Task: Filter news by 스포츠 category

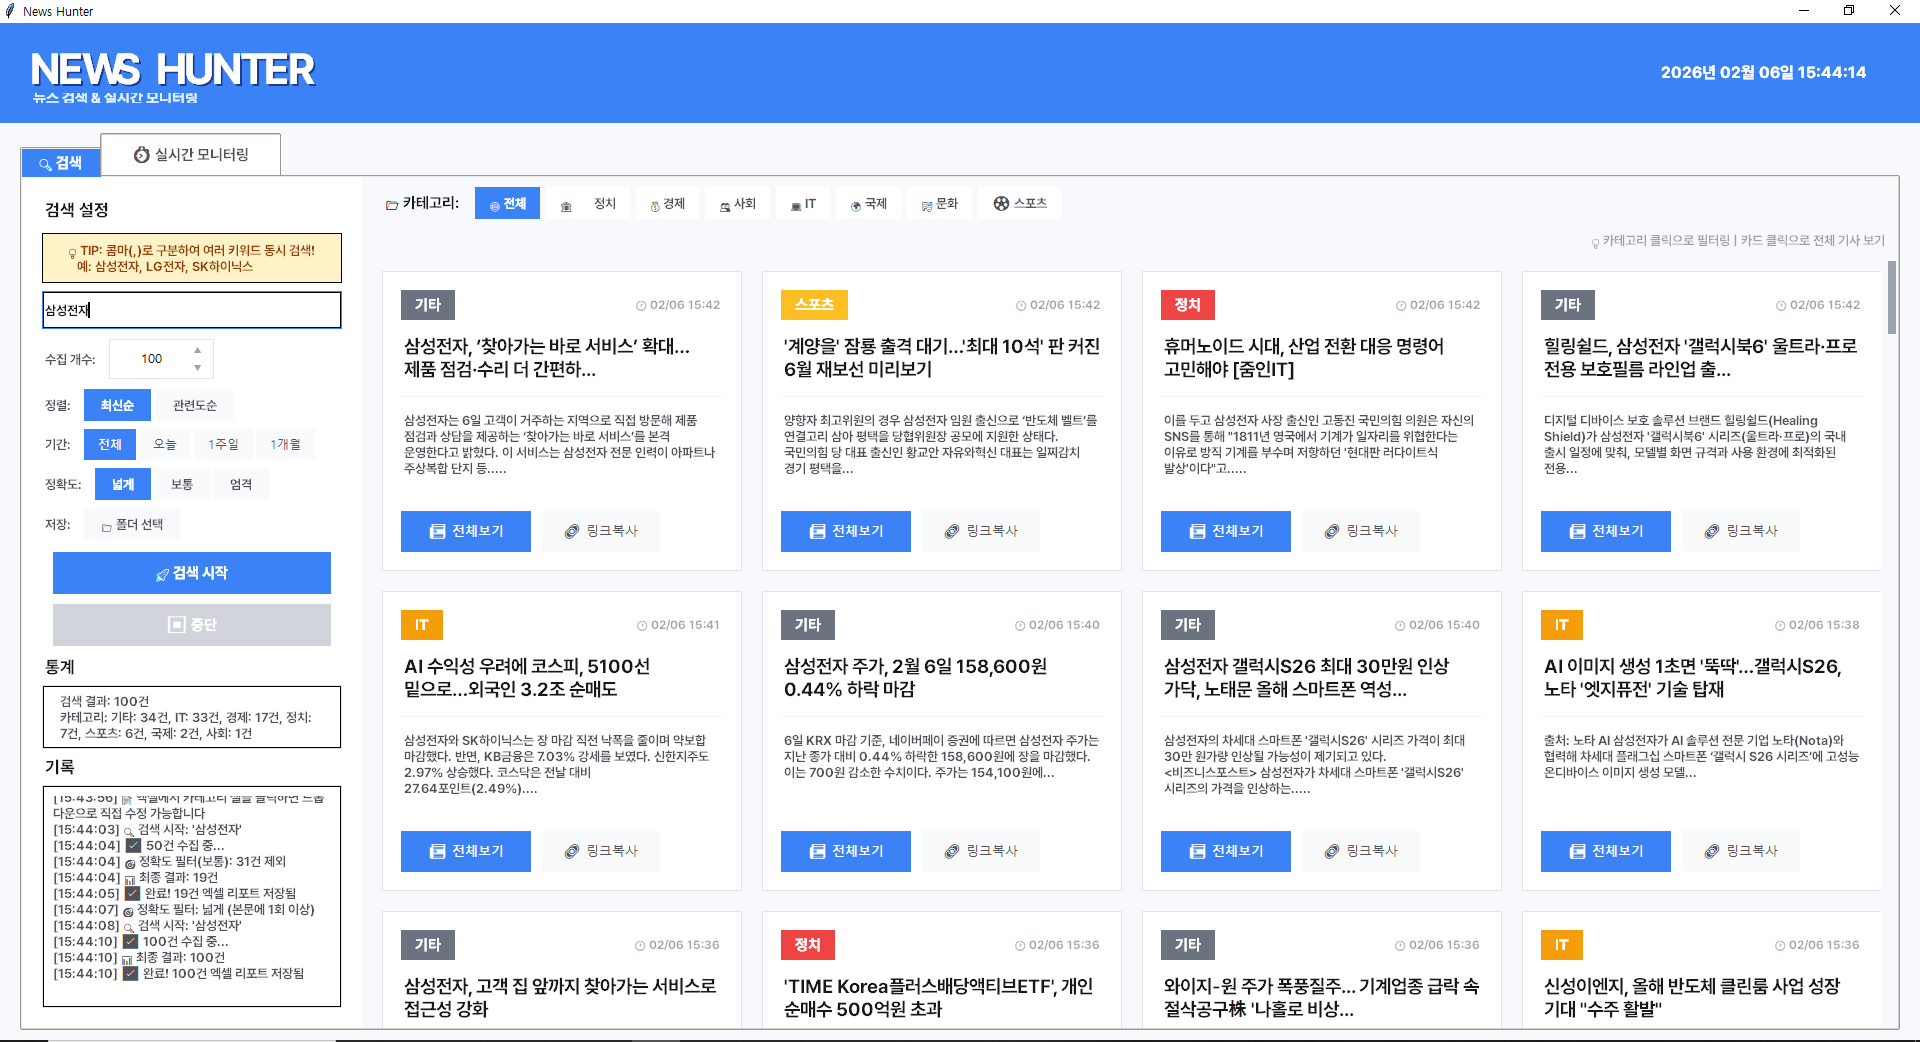Action: click(1020, 203)
